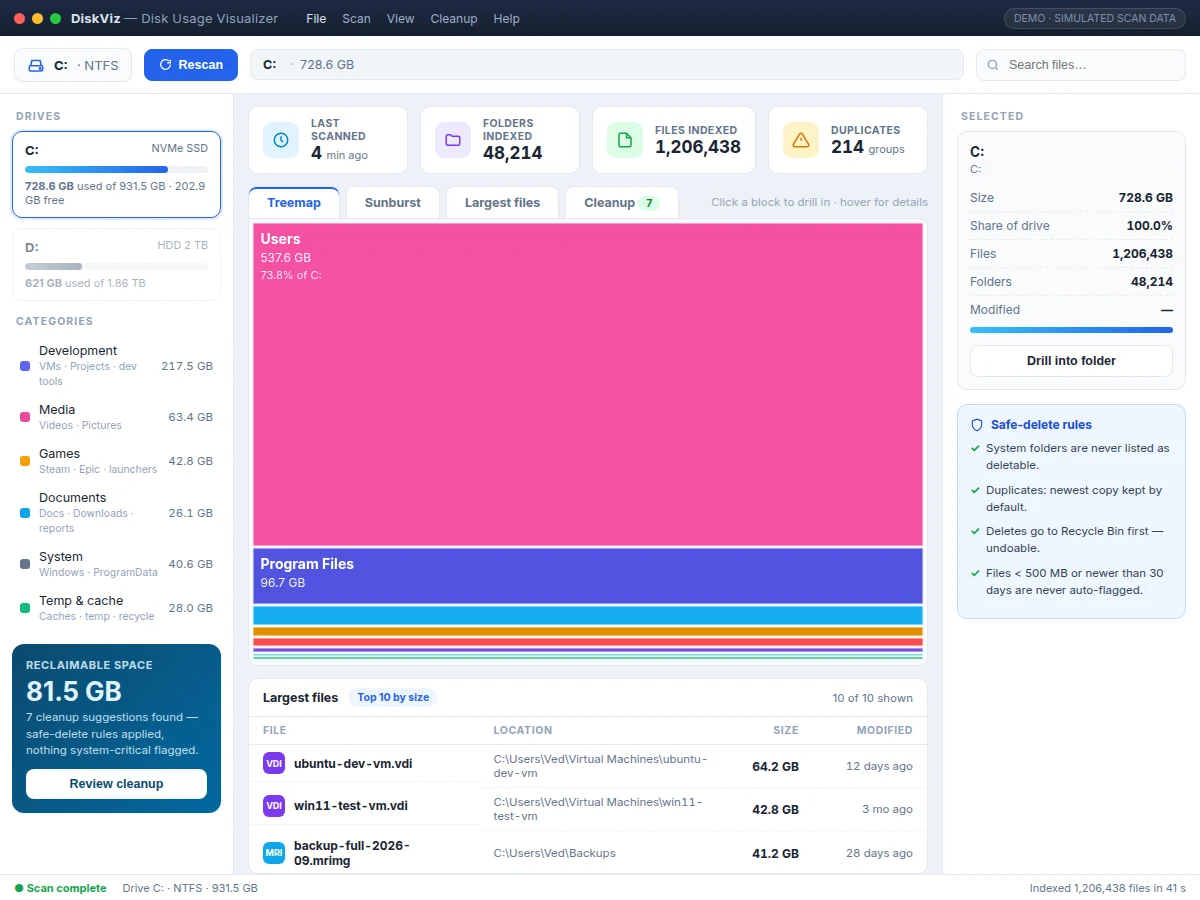Click the LOCATION column header
The image size is (1200, 900).
click(523, 730)
